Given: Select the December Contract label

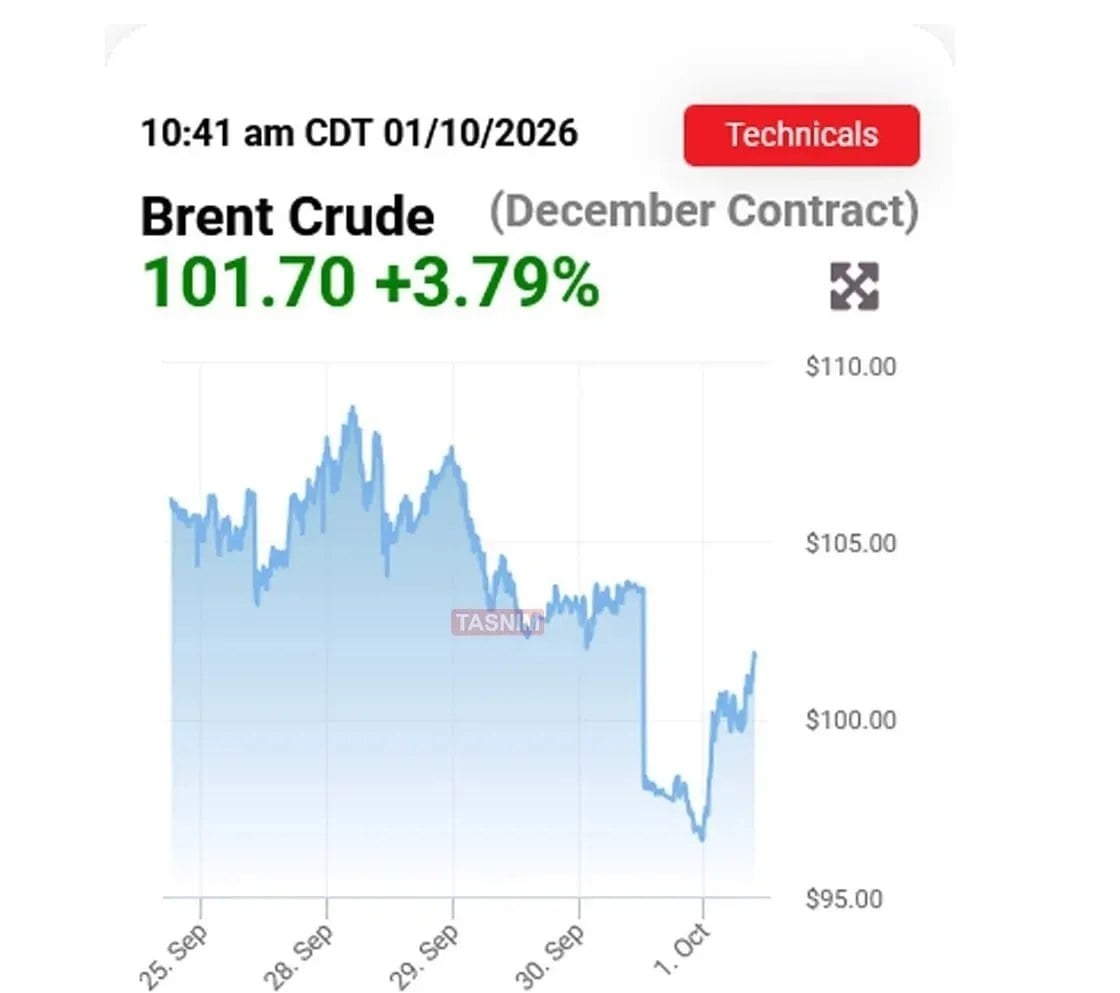Looking at the screenshot, I should tap(704, 211).
